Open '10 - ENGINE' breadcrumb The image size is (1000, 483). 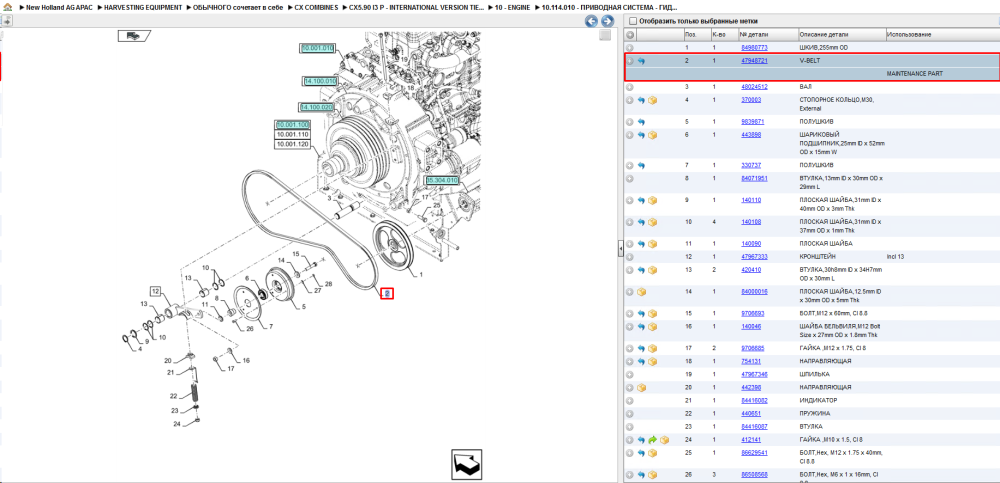click(511, 7)
